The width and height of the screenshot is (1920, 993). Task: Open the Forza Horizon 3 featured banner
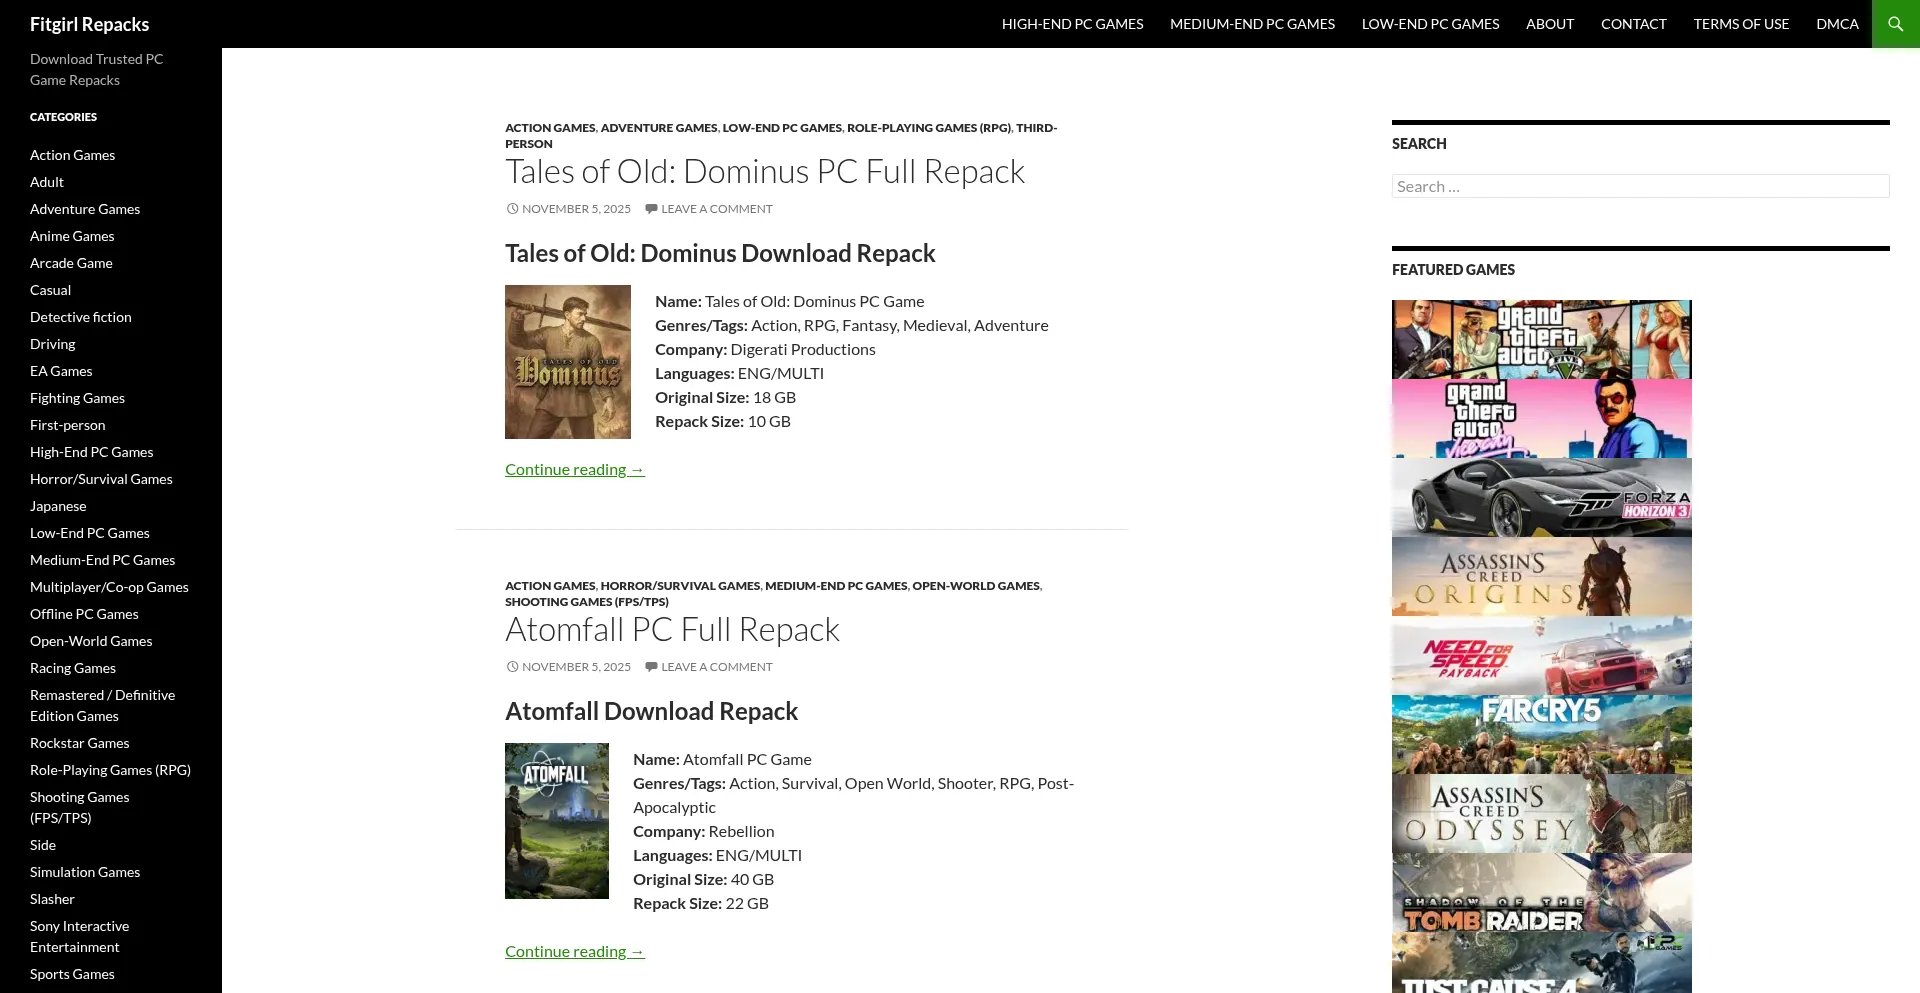click(x=1541, y=497)
